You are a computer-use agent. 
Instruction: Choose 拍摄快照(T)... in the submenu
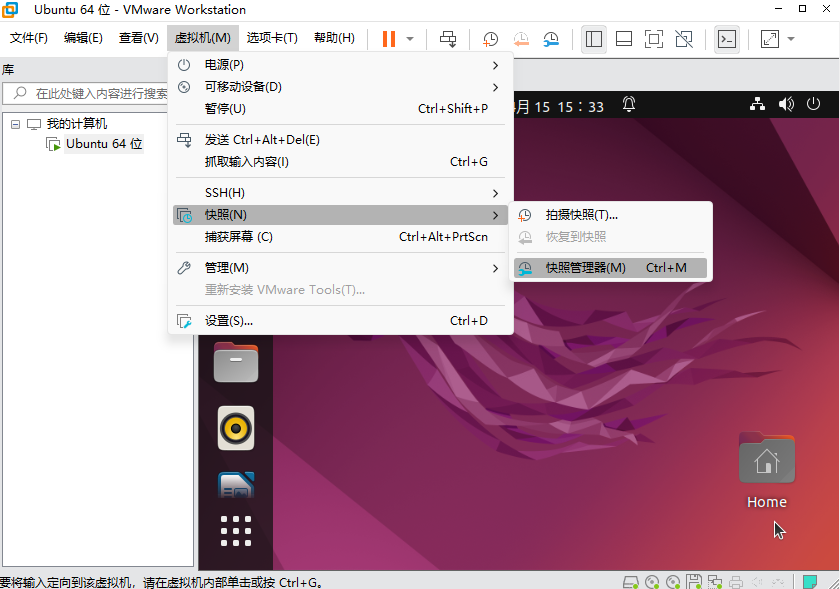[x=610, y=215]
